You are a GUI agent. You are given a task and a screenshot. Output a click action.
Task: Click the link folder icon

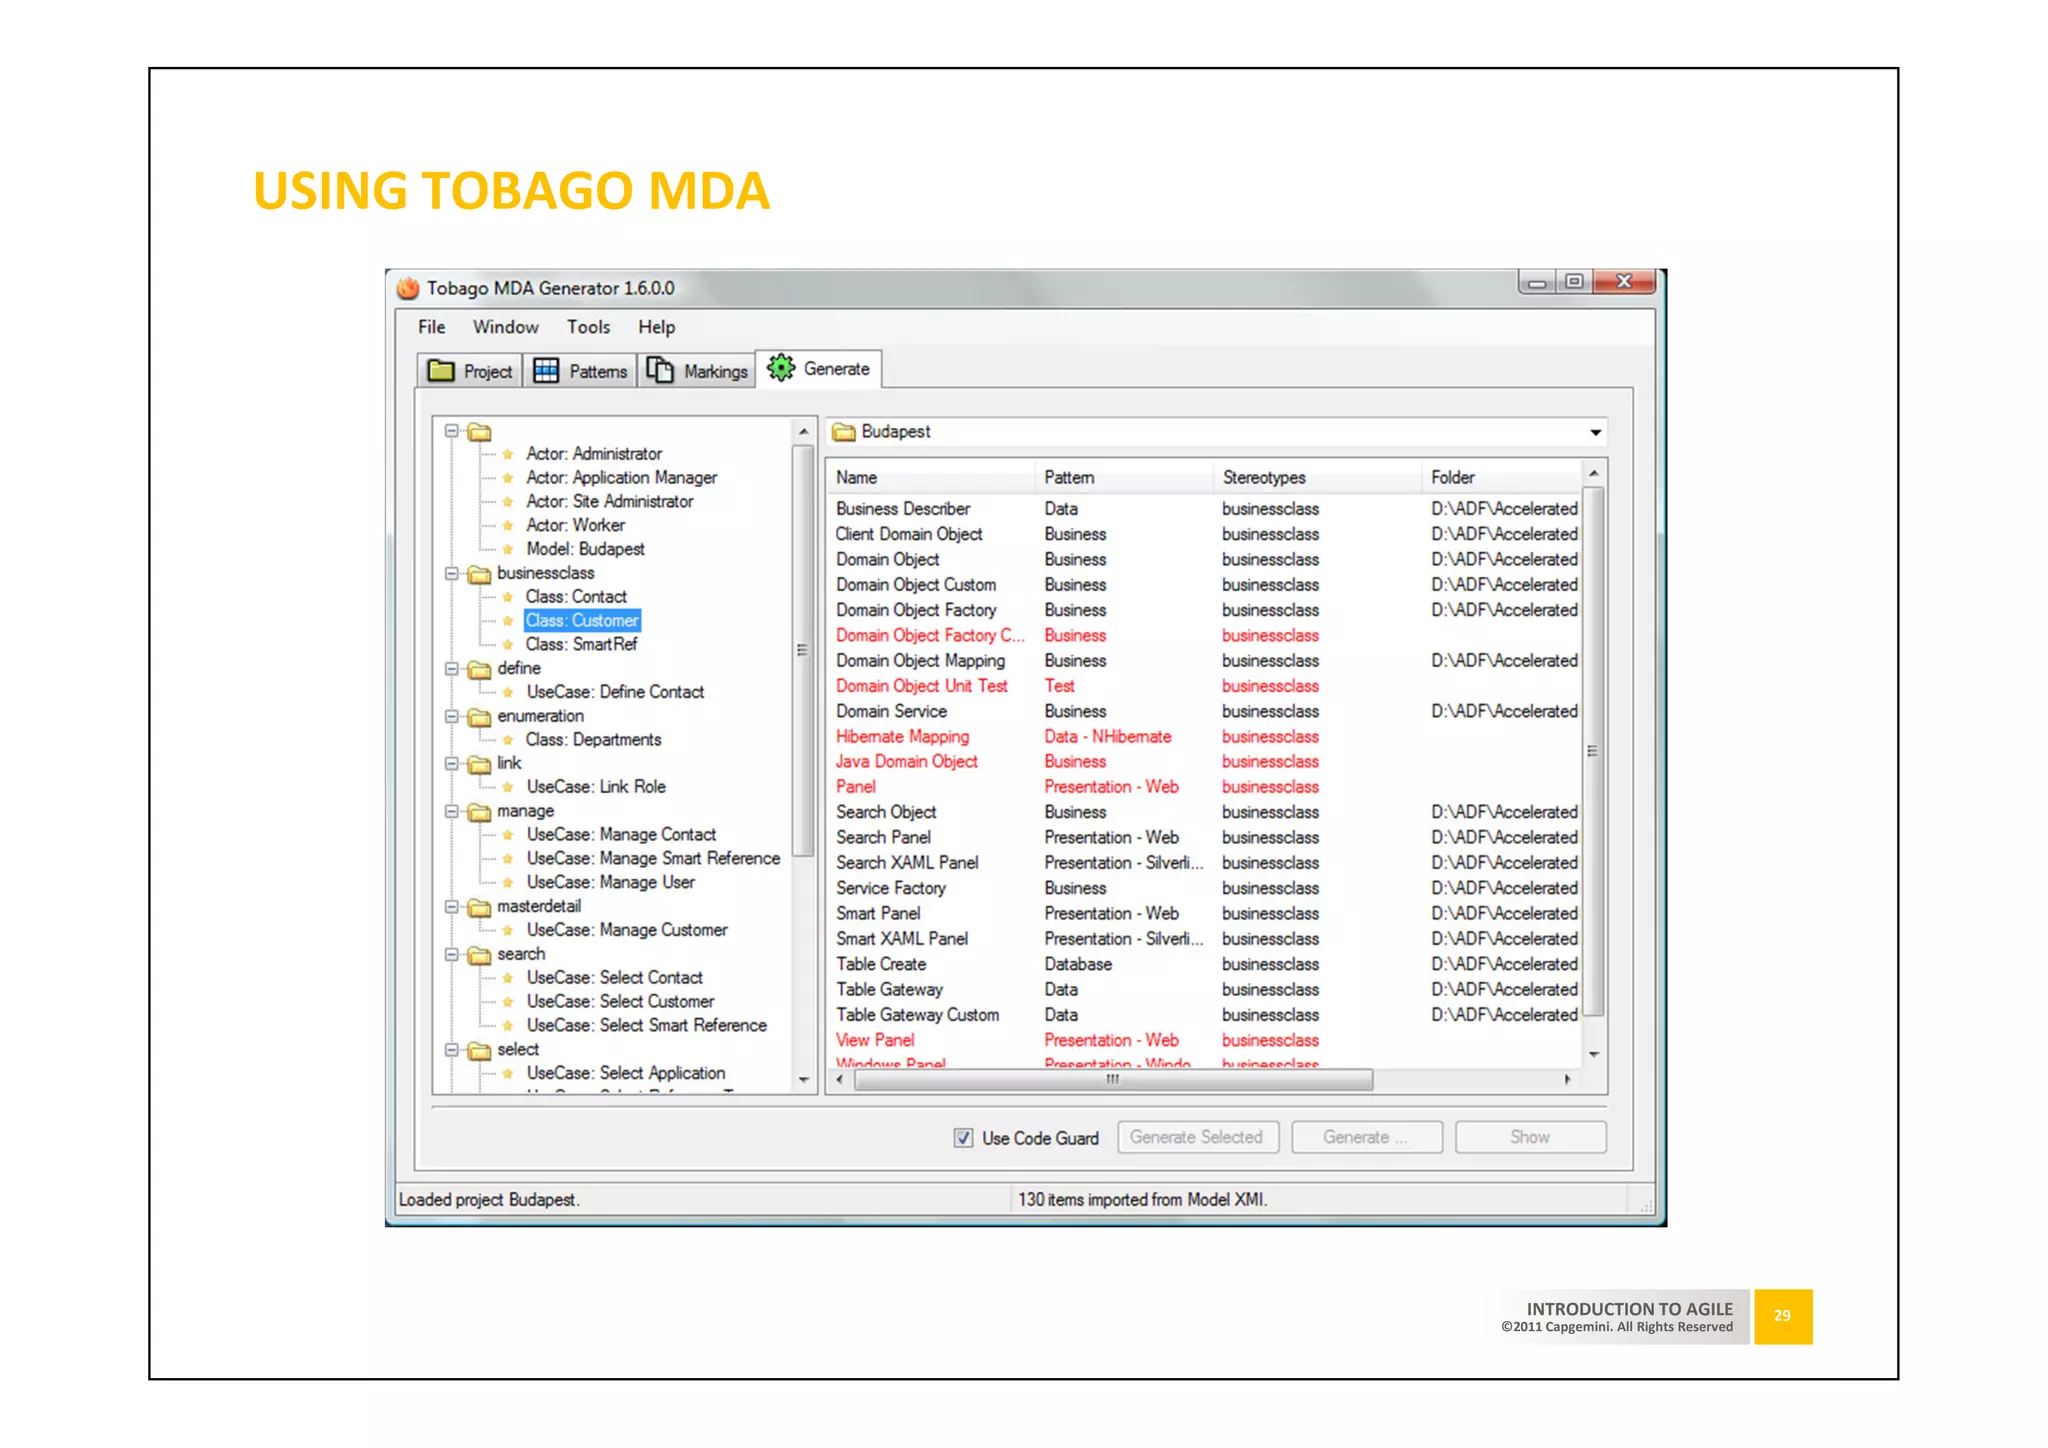480,764
